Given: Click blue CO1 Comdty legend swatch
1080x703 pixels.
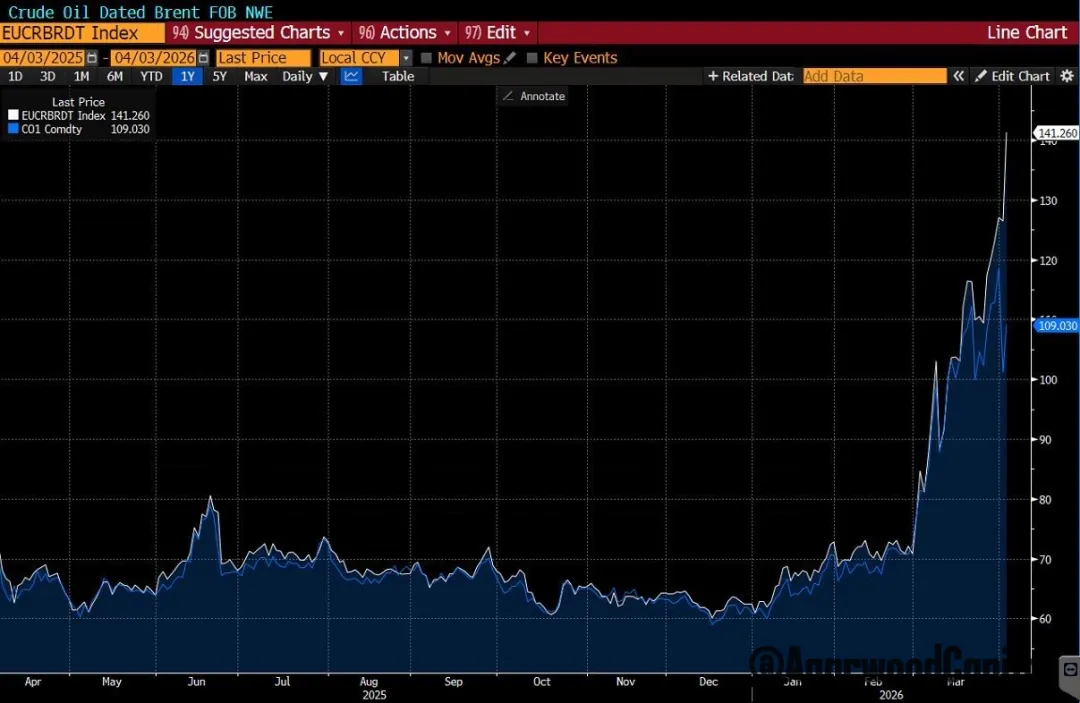Looking at the screenshot, I should click(x=13, y=129).
